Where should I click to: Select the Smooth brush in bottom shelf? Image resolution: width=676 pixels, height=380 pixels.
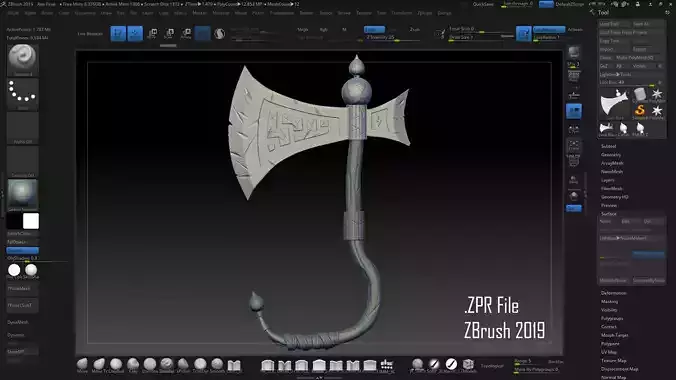tap(217, 365)
